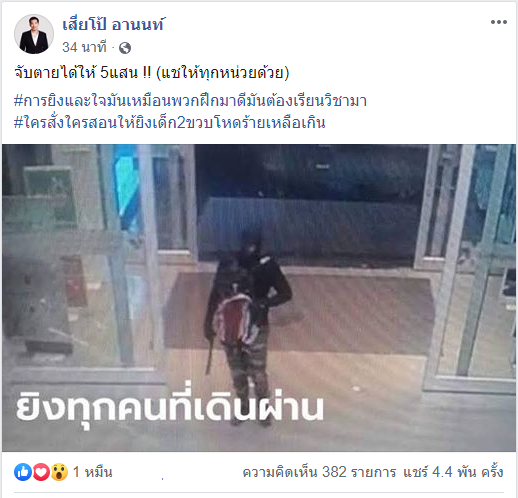Image resolution: width=518 pixels, height=498 pixels.
Task: Click the red heart Love reaction icon
Action: [x=41, y=472]
